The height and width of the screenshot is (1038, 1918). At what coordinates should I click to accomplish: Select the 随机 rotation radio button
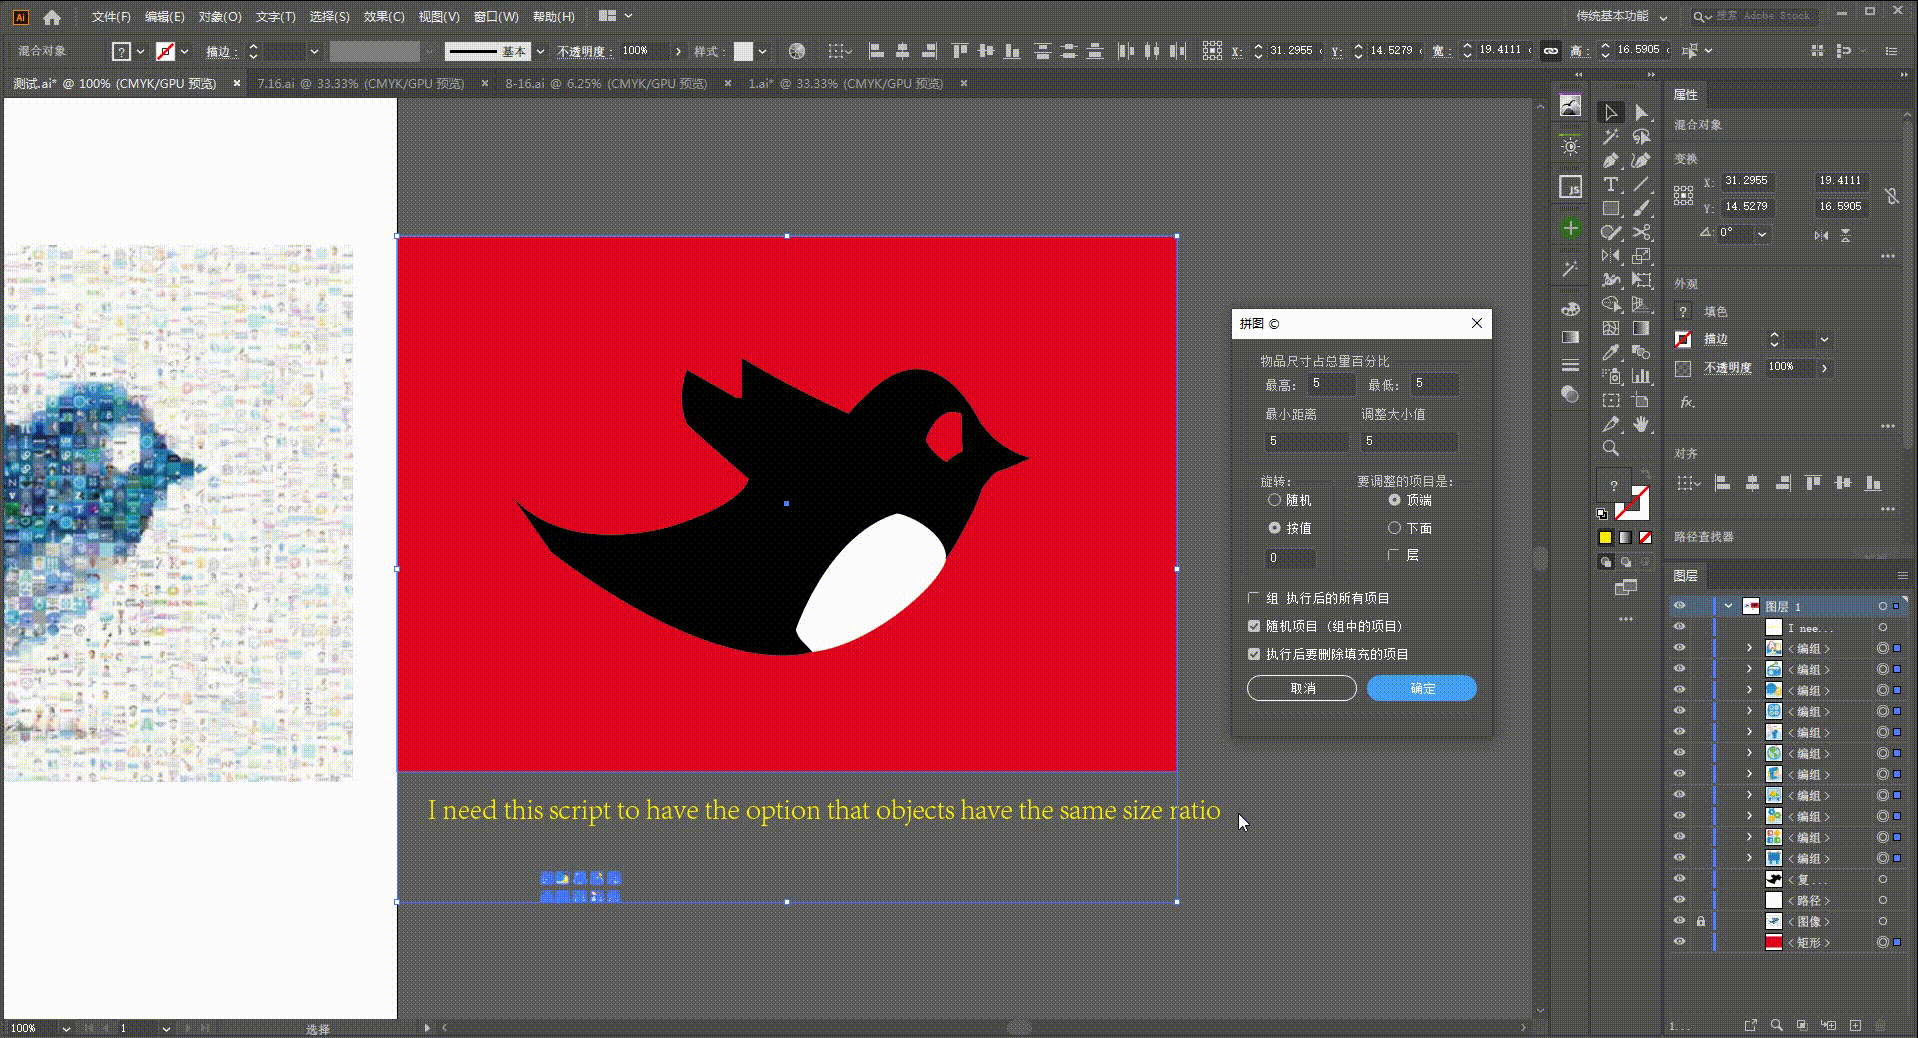coord(1274,500)
